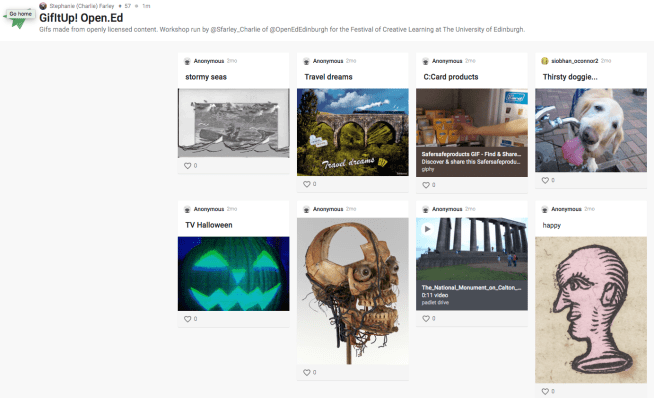Click the Go home Padlet logo
The width and height of the screenshot is (654, 398).
(18, 19)
